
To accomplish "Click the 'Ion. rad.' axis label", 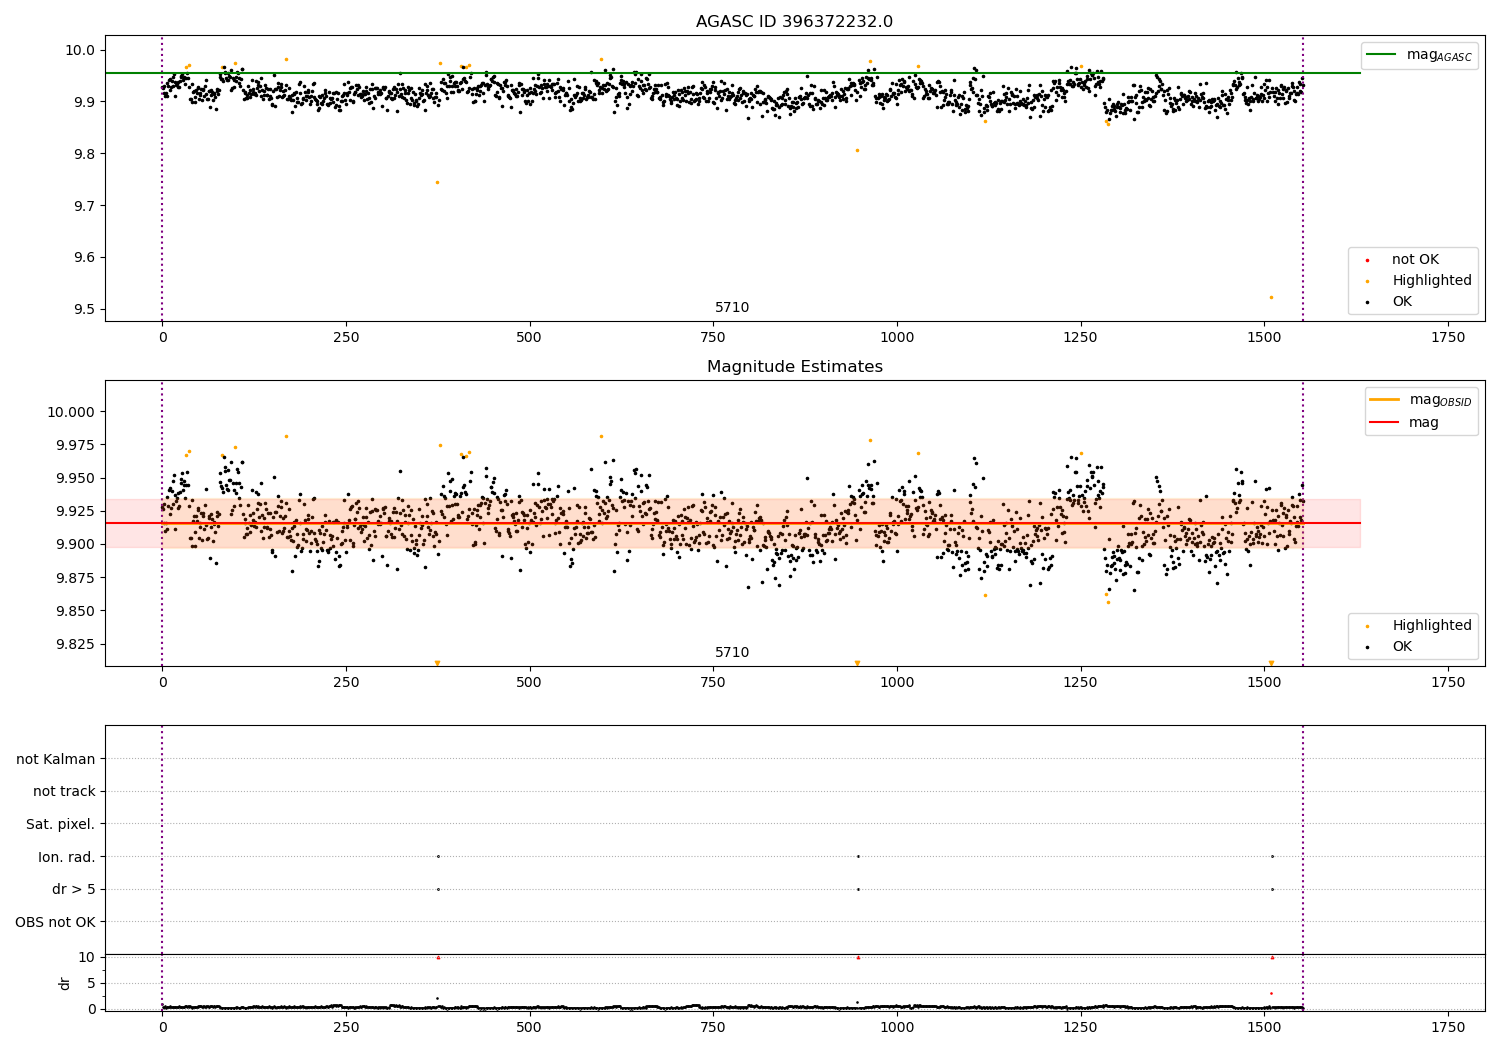I will click(67, 857).
